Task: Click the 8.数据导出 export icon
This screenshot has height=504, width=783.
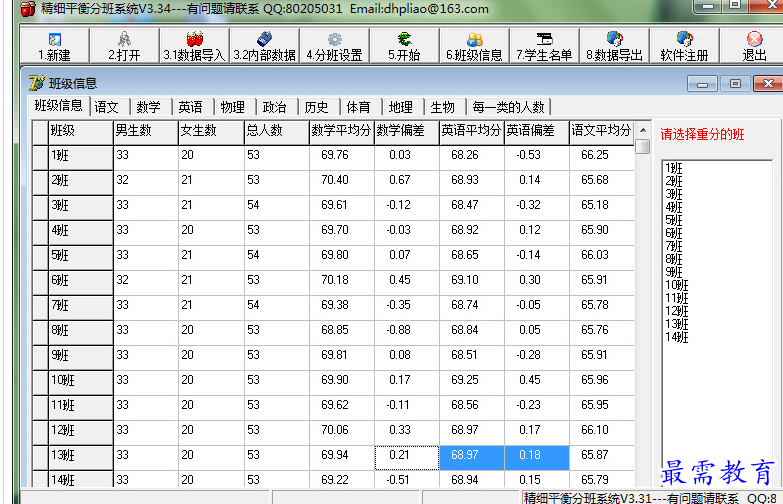Action: point(614,45)
